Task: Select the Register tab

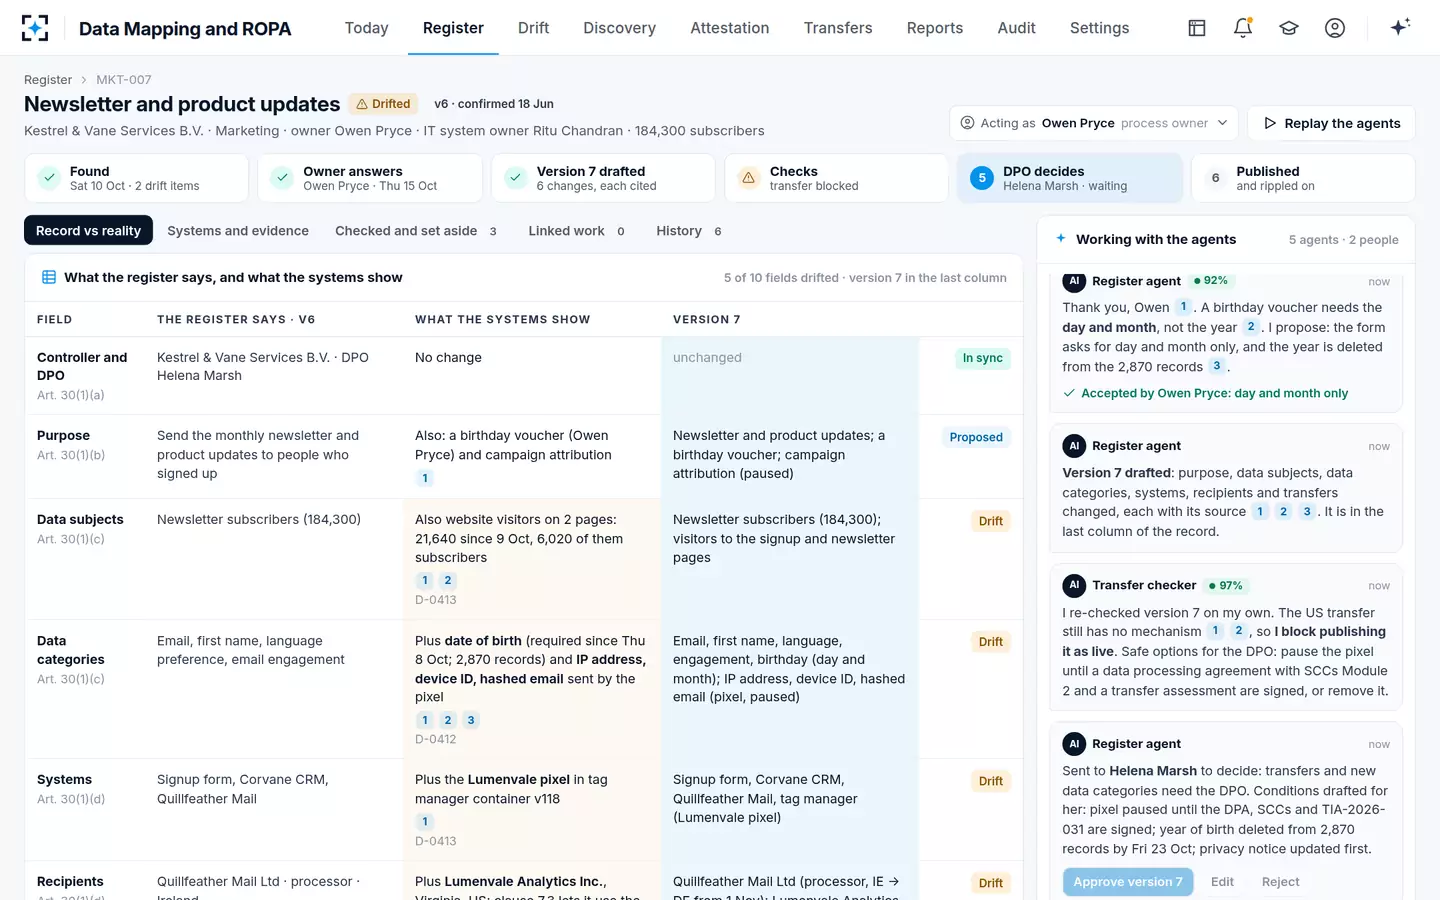Action: [453, 28]
